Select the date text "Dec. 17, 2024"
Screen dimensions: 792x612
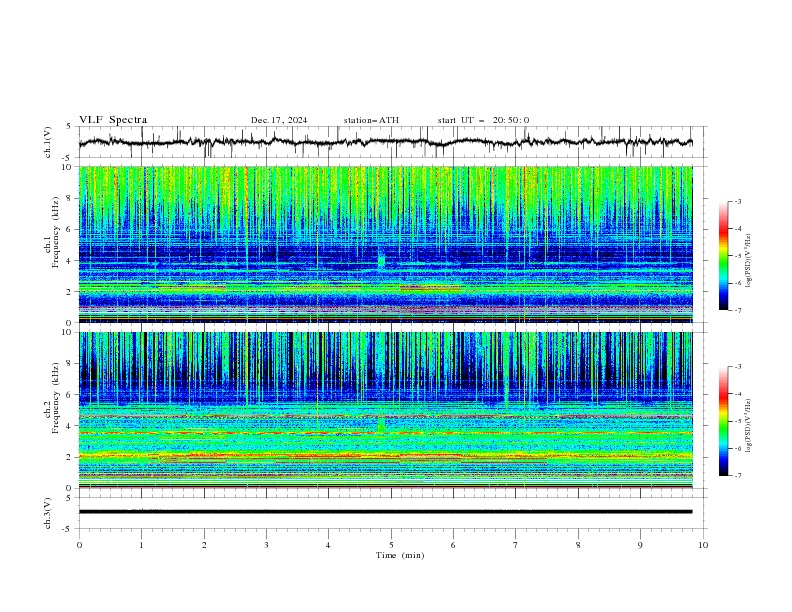click(279, 120)
